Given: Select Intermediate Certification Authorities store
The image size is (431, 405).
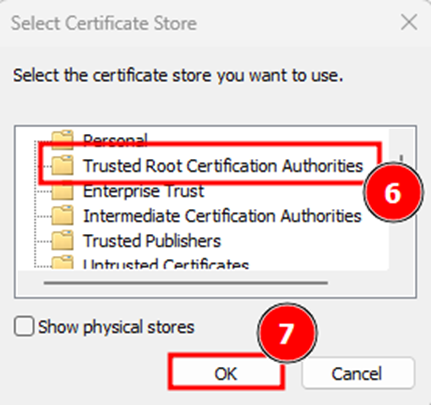Looking at the screenshot, I should (222, 216).
